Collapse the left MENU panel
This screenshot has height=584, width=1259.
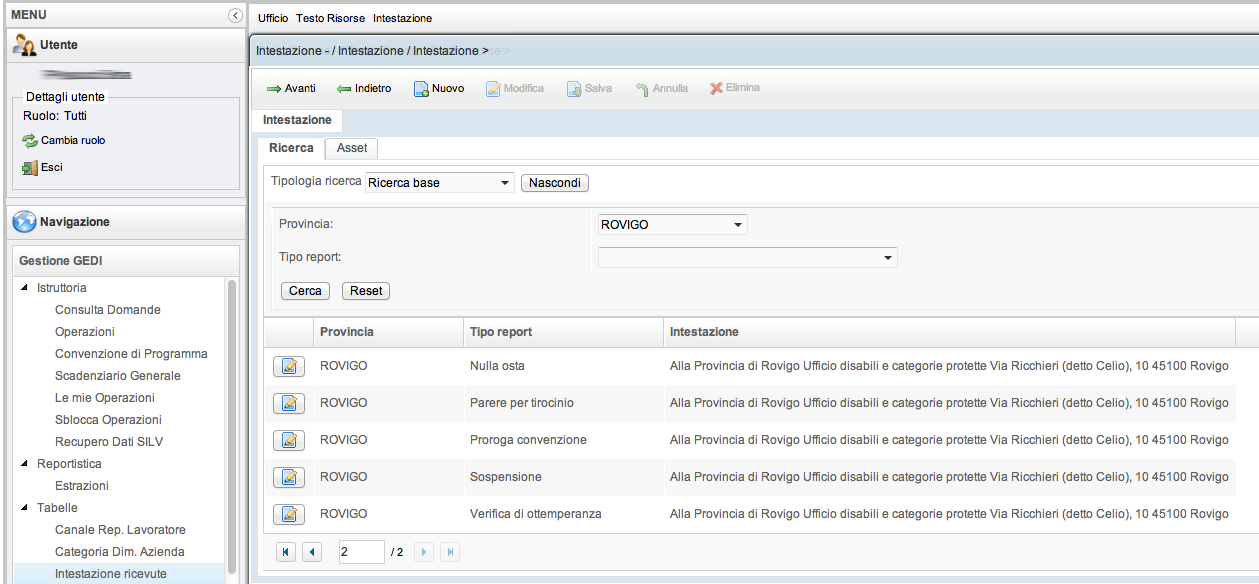click(235, 15)
